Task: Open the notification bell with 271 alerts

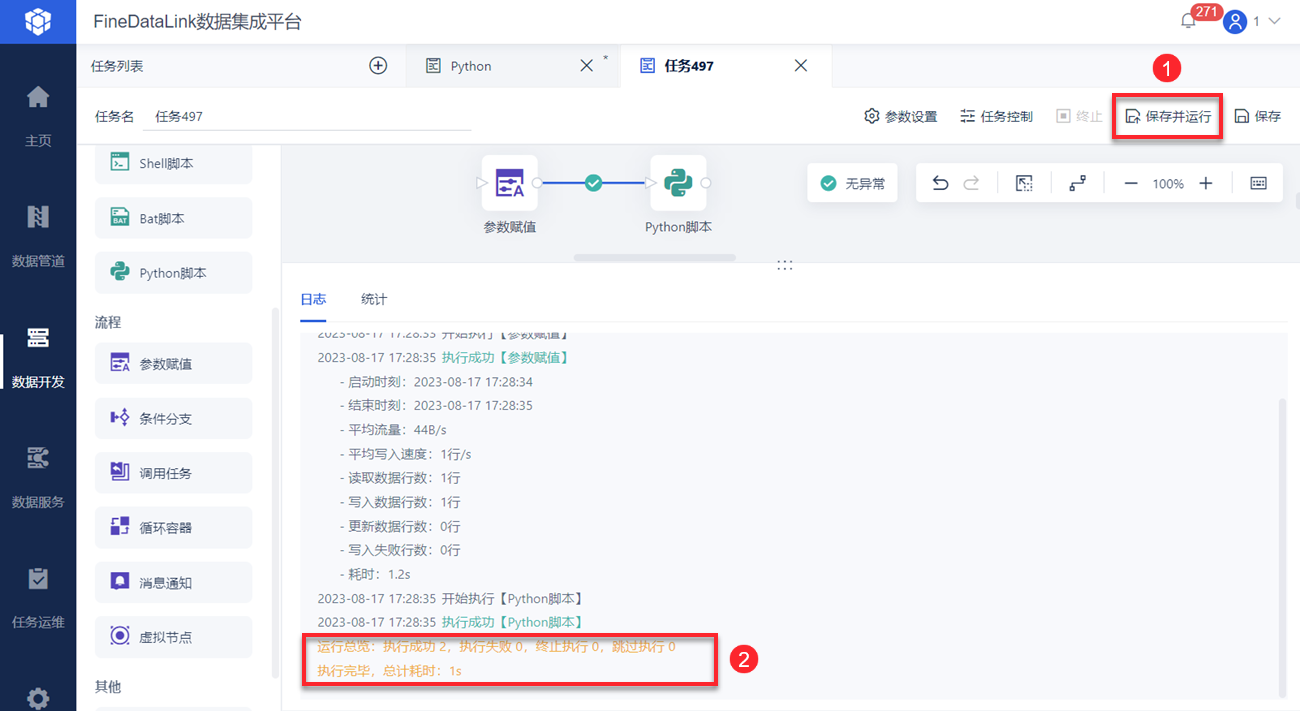Action: point(1188,21)
